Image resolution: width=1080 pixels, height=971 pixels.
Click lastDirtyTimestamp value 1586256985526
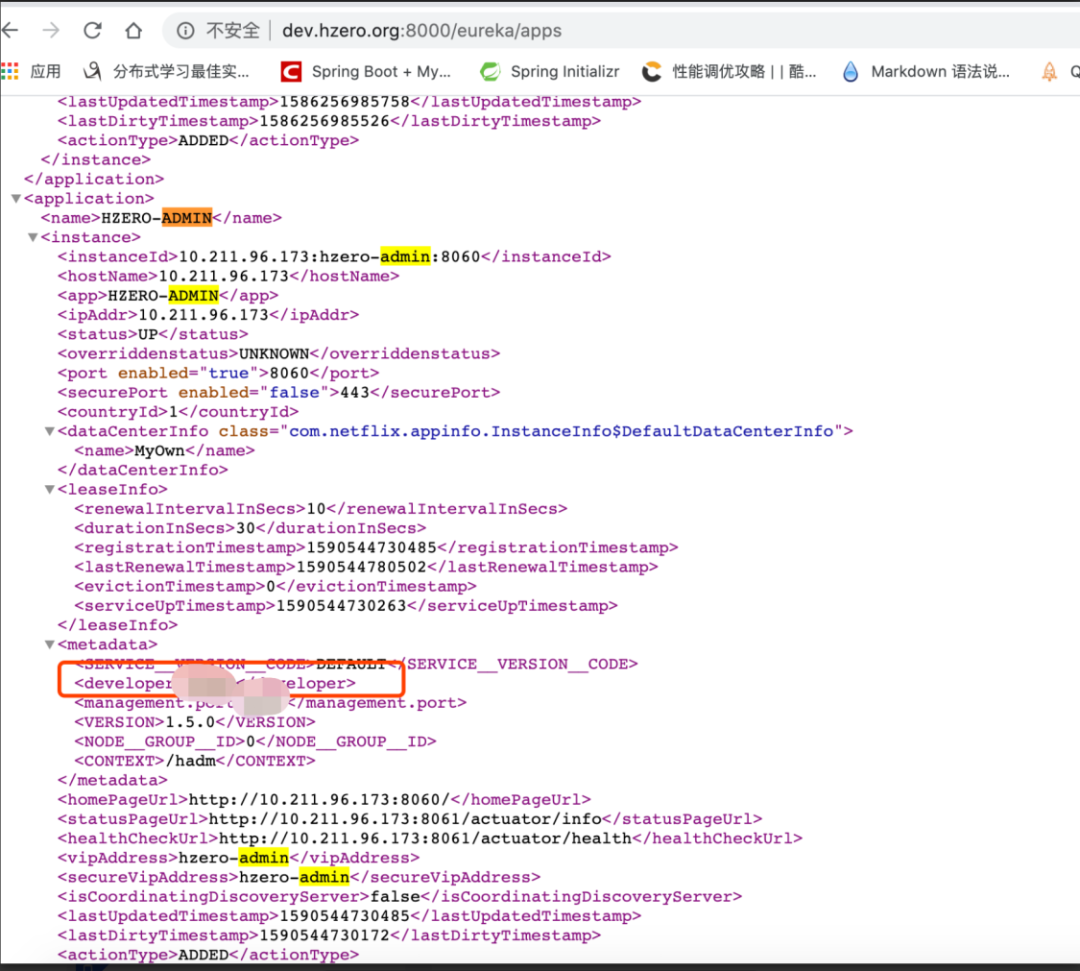click(x=324, y=121)
